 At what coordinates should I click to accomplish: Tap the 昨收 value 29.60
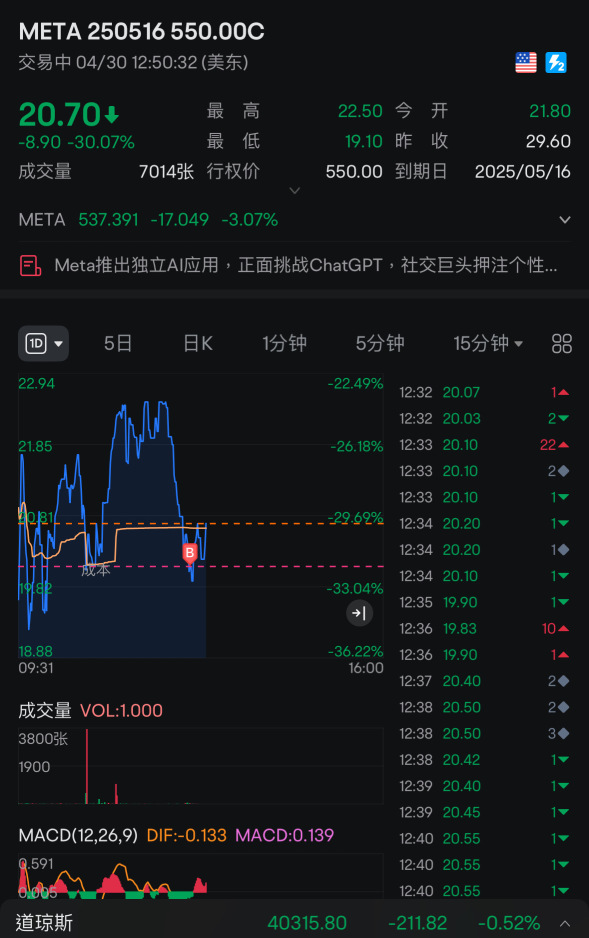548,141
